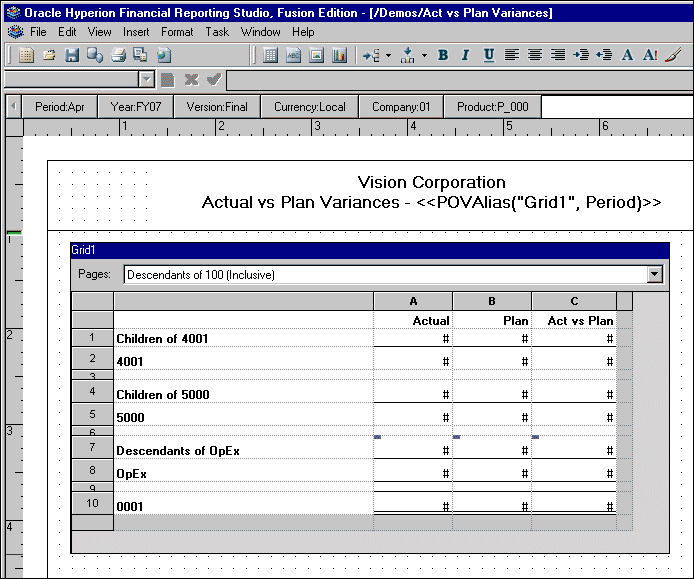Select row 1 header
The width and height of the screenshot is (694, 579).
pyautogui.click(x=92, y=338)
